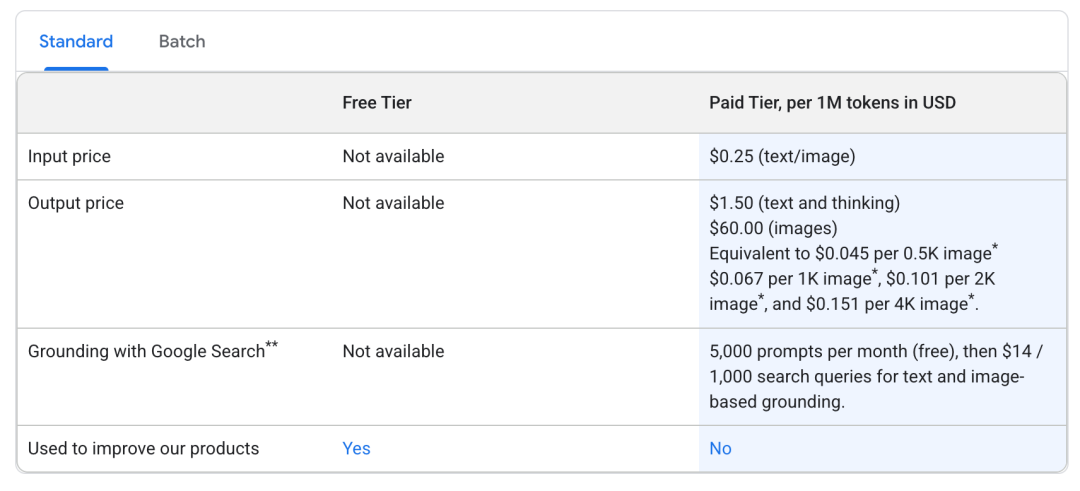Click the blue No link under Paid Tier
The width and height of the screenshot is (1080, 491).
[720, 449]
